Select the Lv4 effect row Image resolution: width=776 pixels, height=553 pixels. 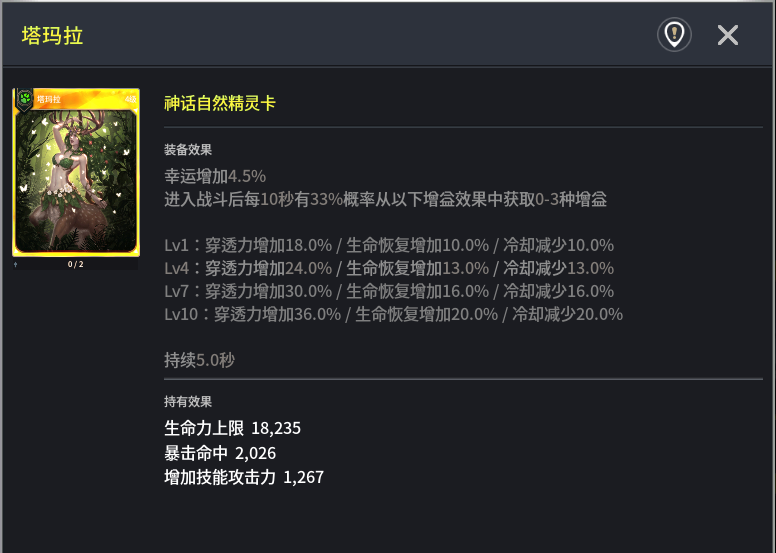pyautogui.click(x=389, y=268)
